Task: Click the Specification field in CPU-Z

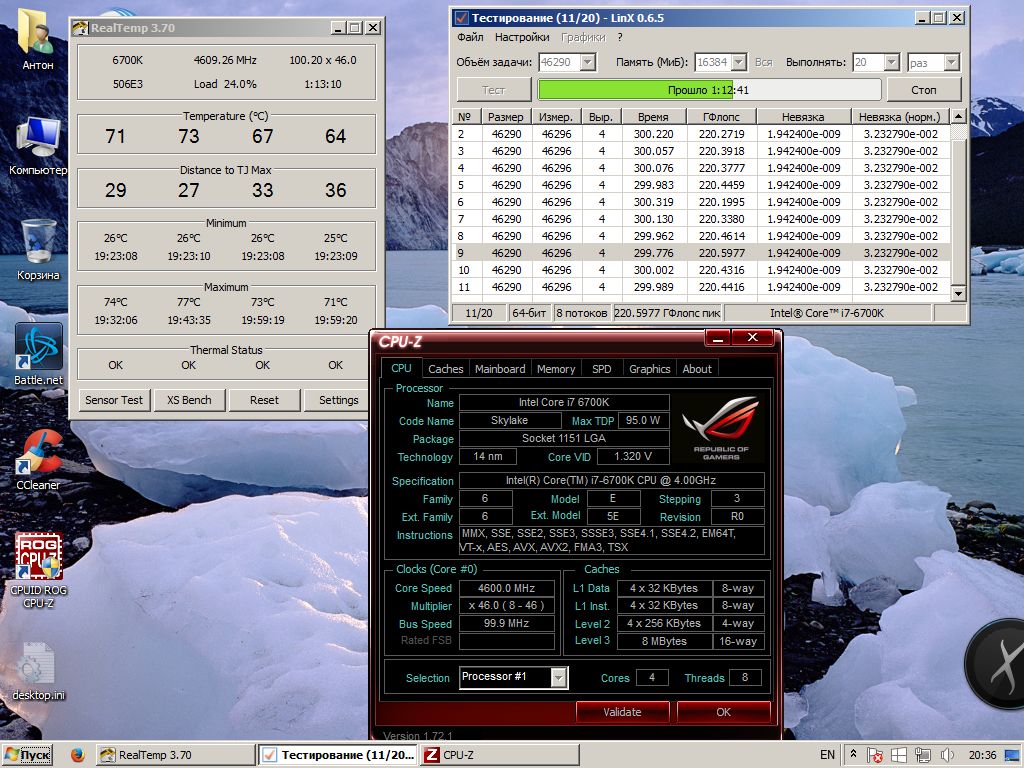Action: click(x=611, y=480)
